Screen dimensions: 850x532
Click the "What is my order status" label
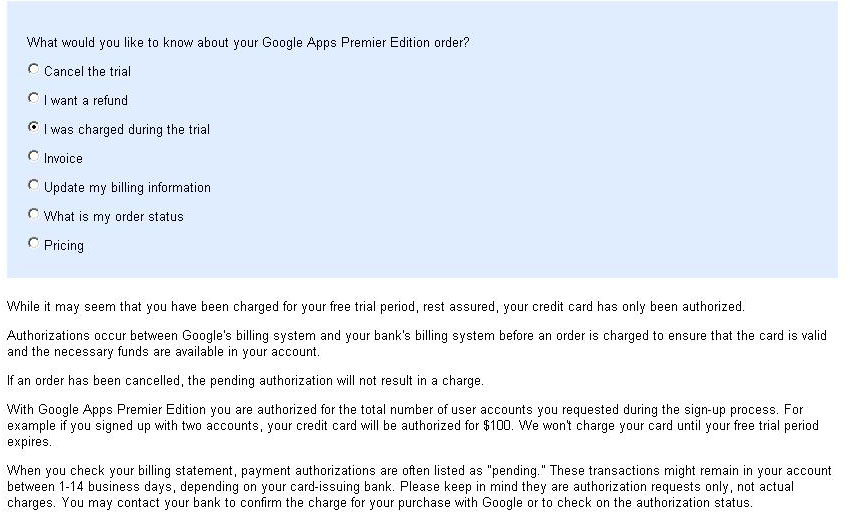(x=114, y=216)
